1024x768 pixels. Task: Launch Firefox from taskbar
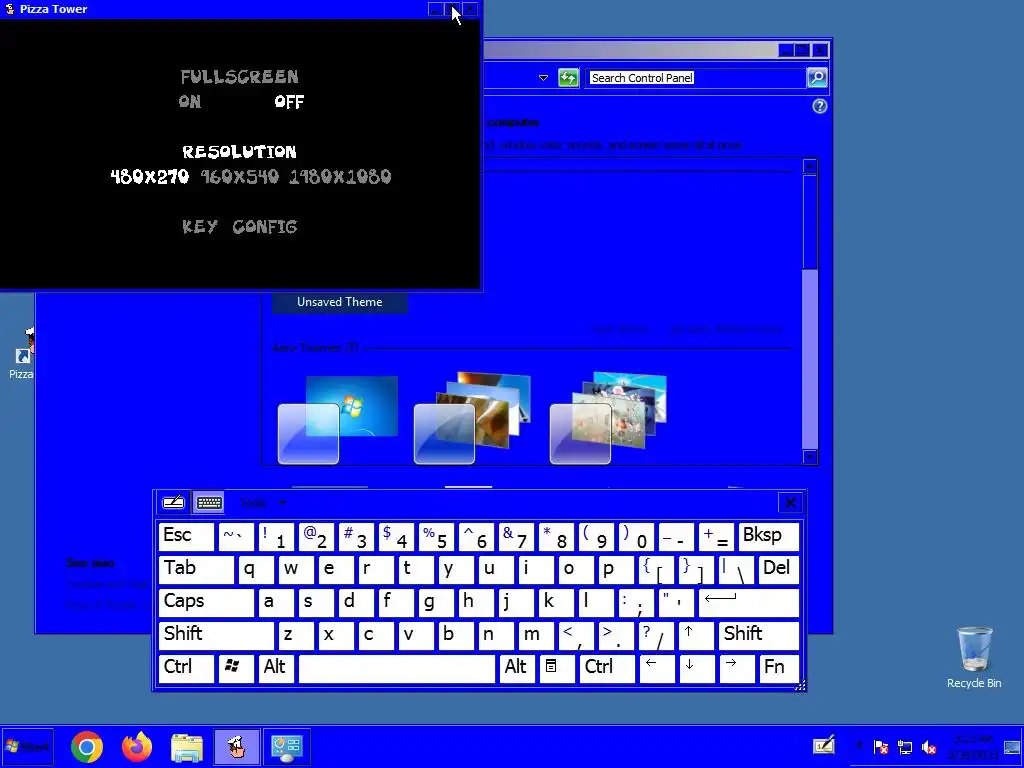pos(136,746)
